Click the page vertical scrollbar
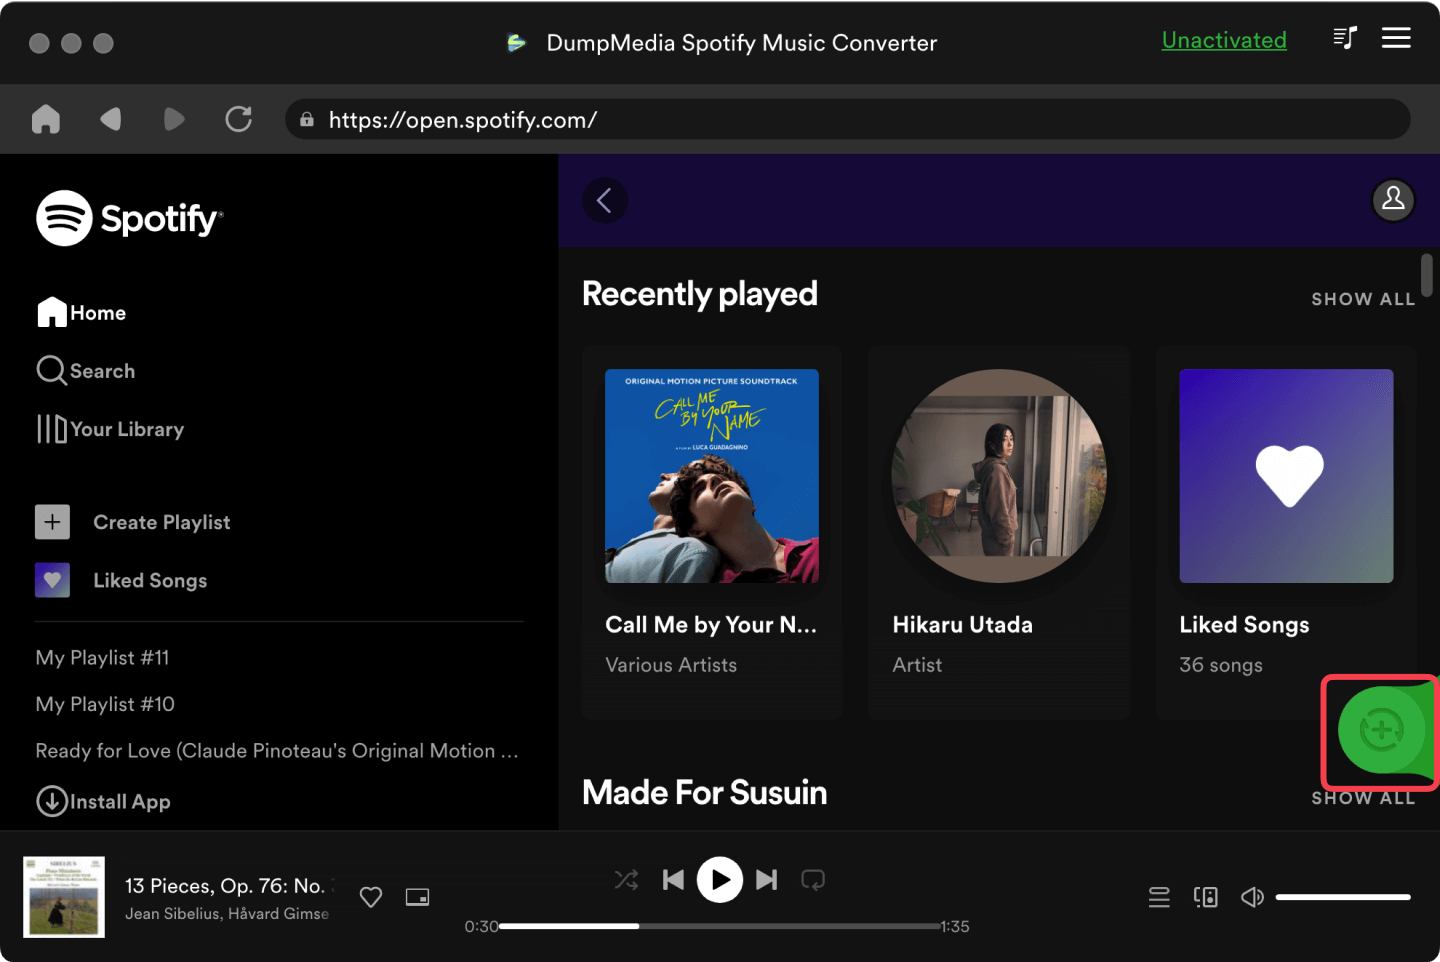The image size is (1440, 962). [1427, 275]
